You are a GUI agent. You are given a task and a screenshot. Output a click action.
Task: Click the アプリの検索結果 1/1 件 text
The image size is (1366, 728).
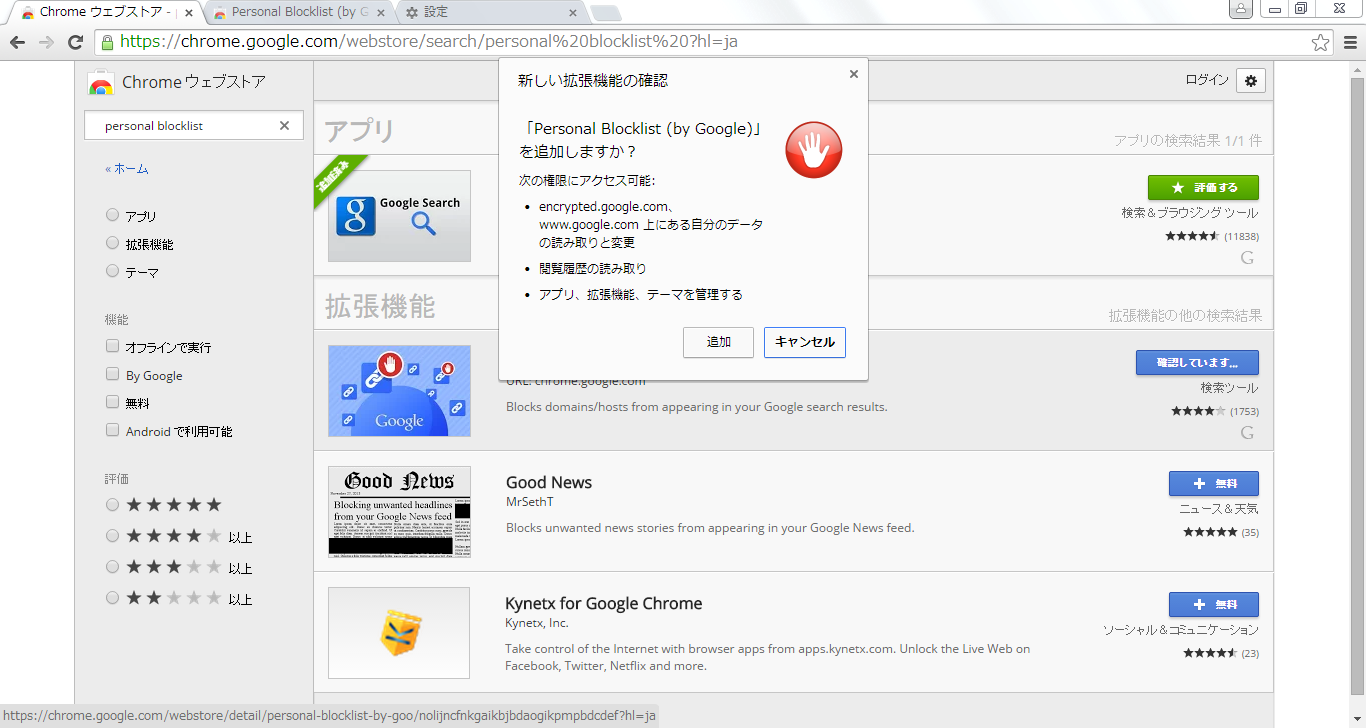coord(1188,141)
